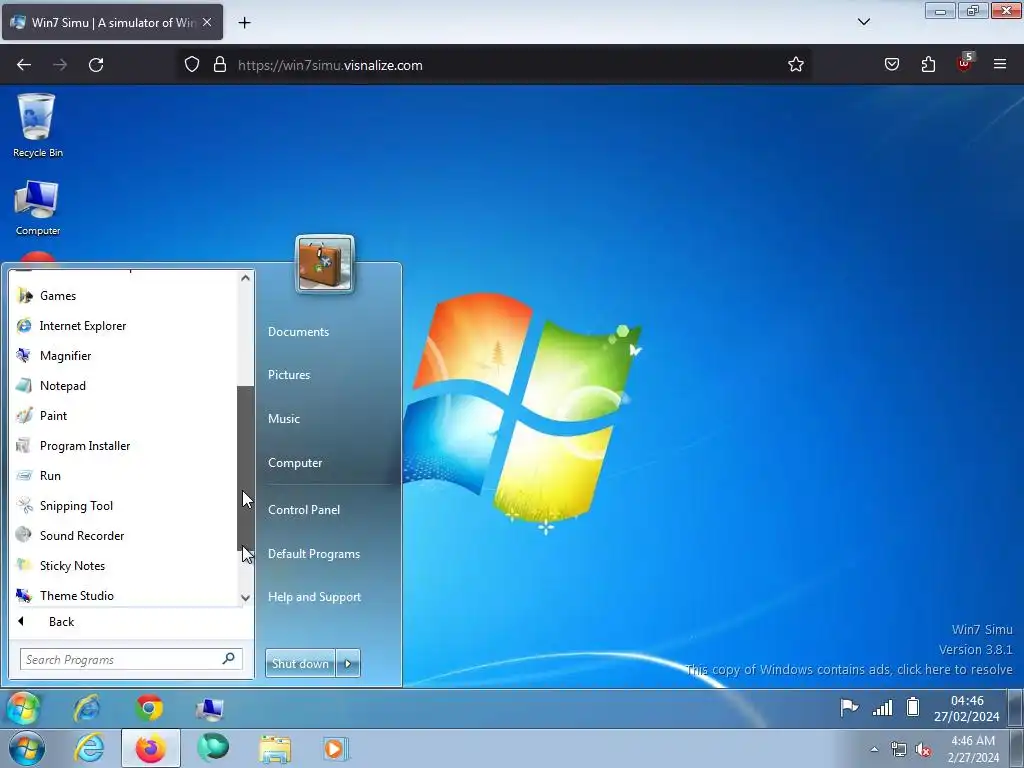Screen dimensions: 1024x768
Task: Open the file explorer folder on host taskbar
Action: tap(275, 749)
